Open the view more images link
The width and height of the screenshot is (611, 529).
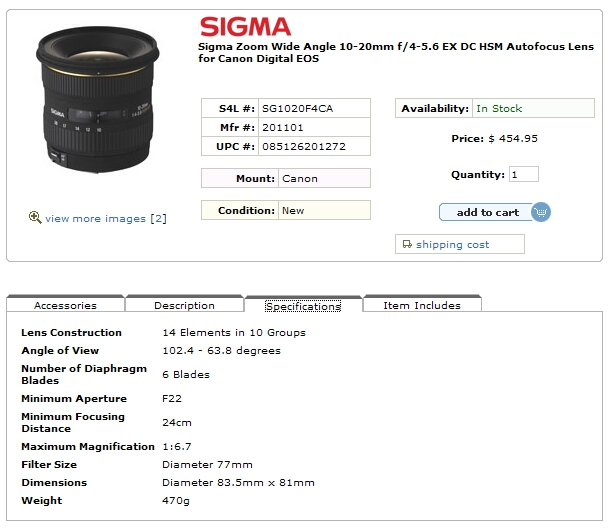(105, 218)
